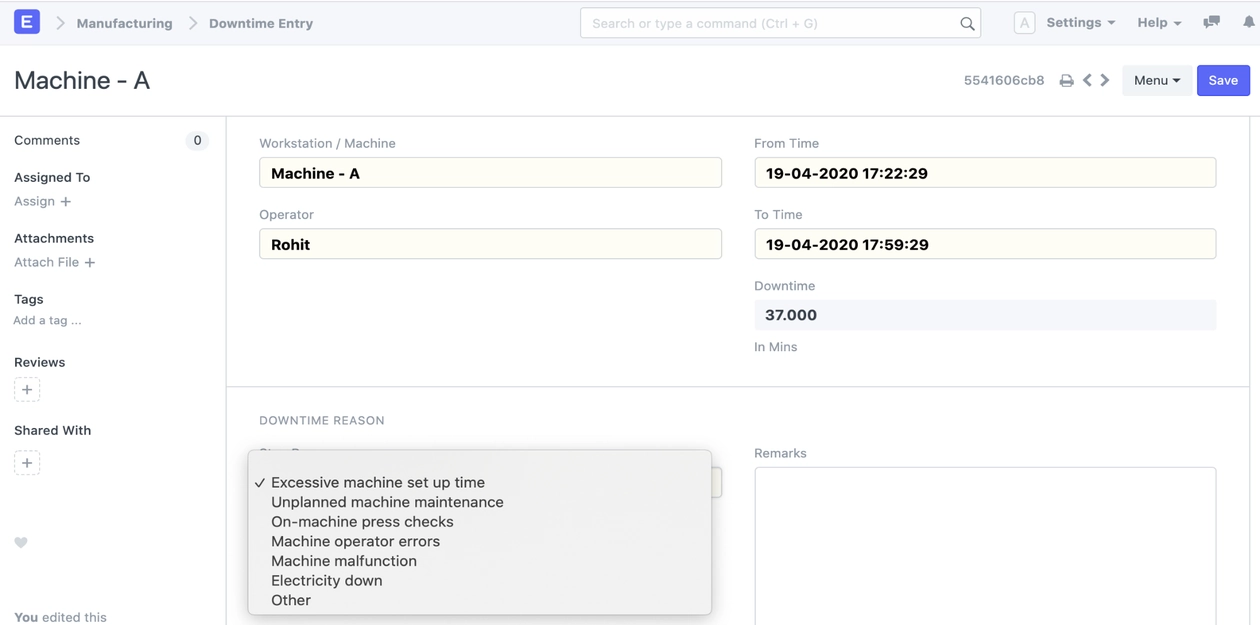Viewport: 1260px width, 625px height.
Task: Click plus box under Shared With
Action: click(x=27, y=463)
